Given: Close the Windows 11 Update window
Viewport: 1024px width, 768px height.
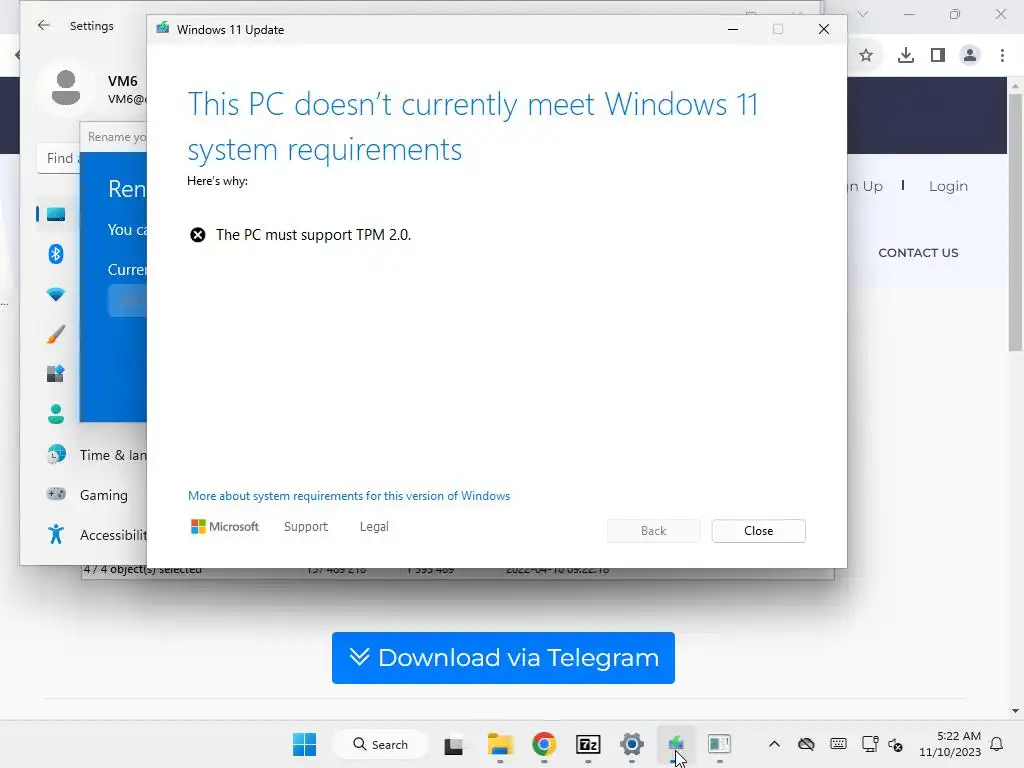Looking at the screenshot, I should point(824,29).
